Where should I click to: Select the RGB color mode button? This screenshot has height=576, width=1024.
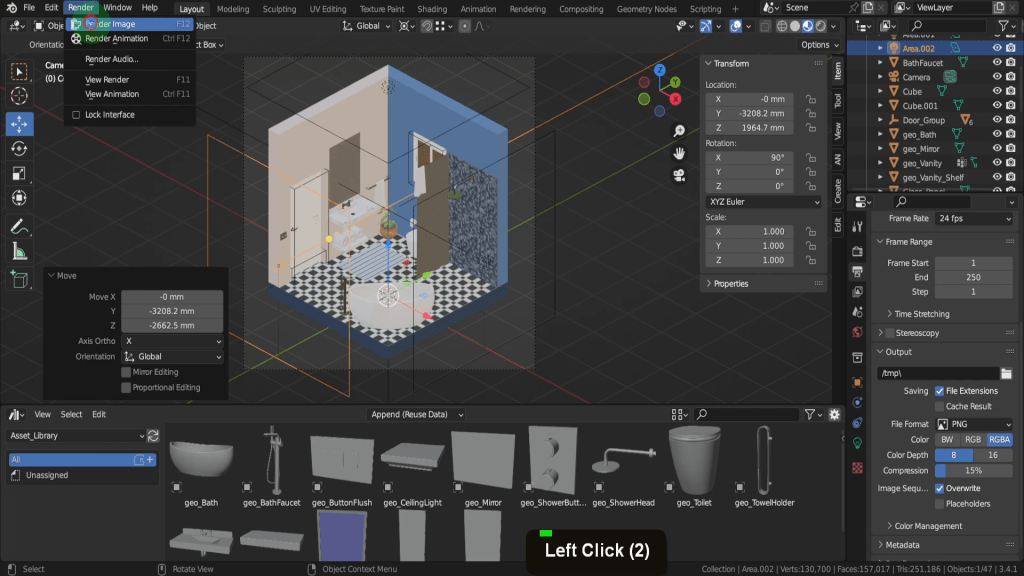(972, 440)
